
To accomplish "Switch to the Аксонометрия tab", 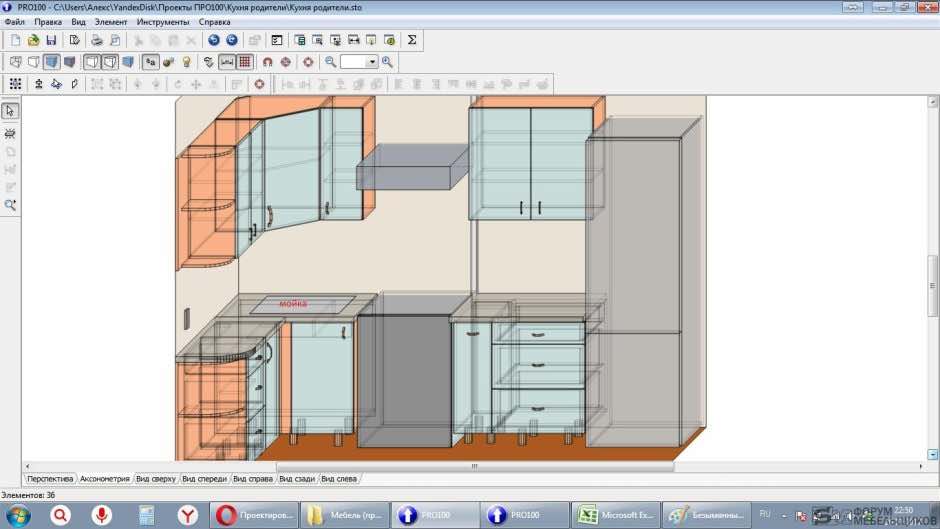I will click(105, 479).
